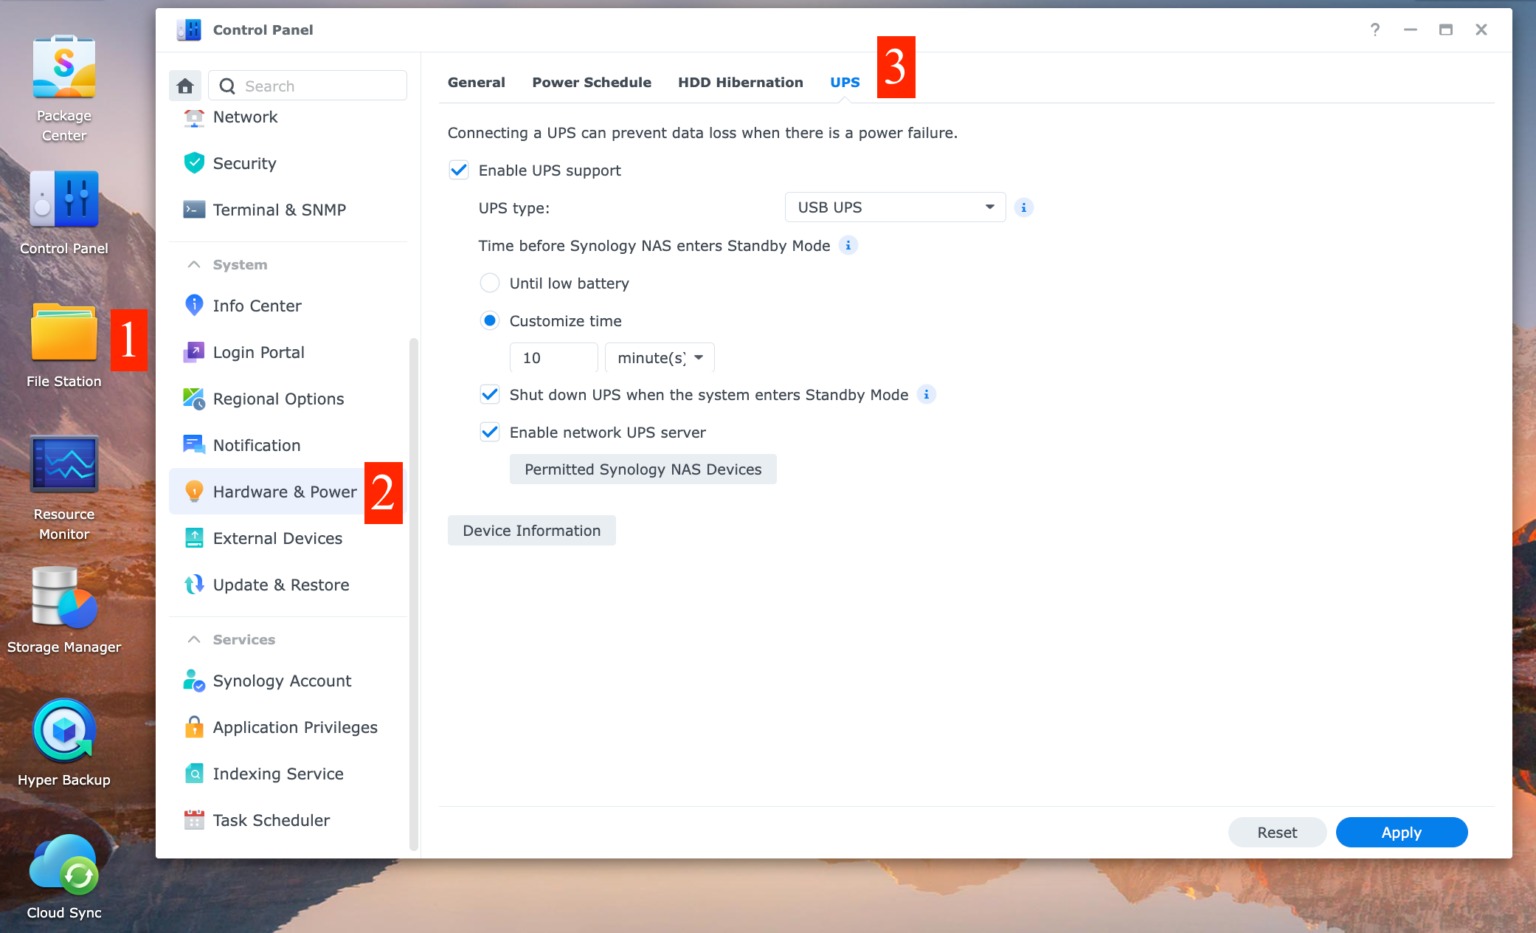The width and height of the screenshot is (1536, 933).
Task: Switch to the Power Schedule tab
Action: 591,82
